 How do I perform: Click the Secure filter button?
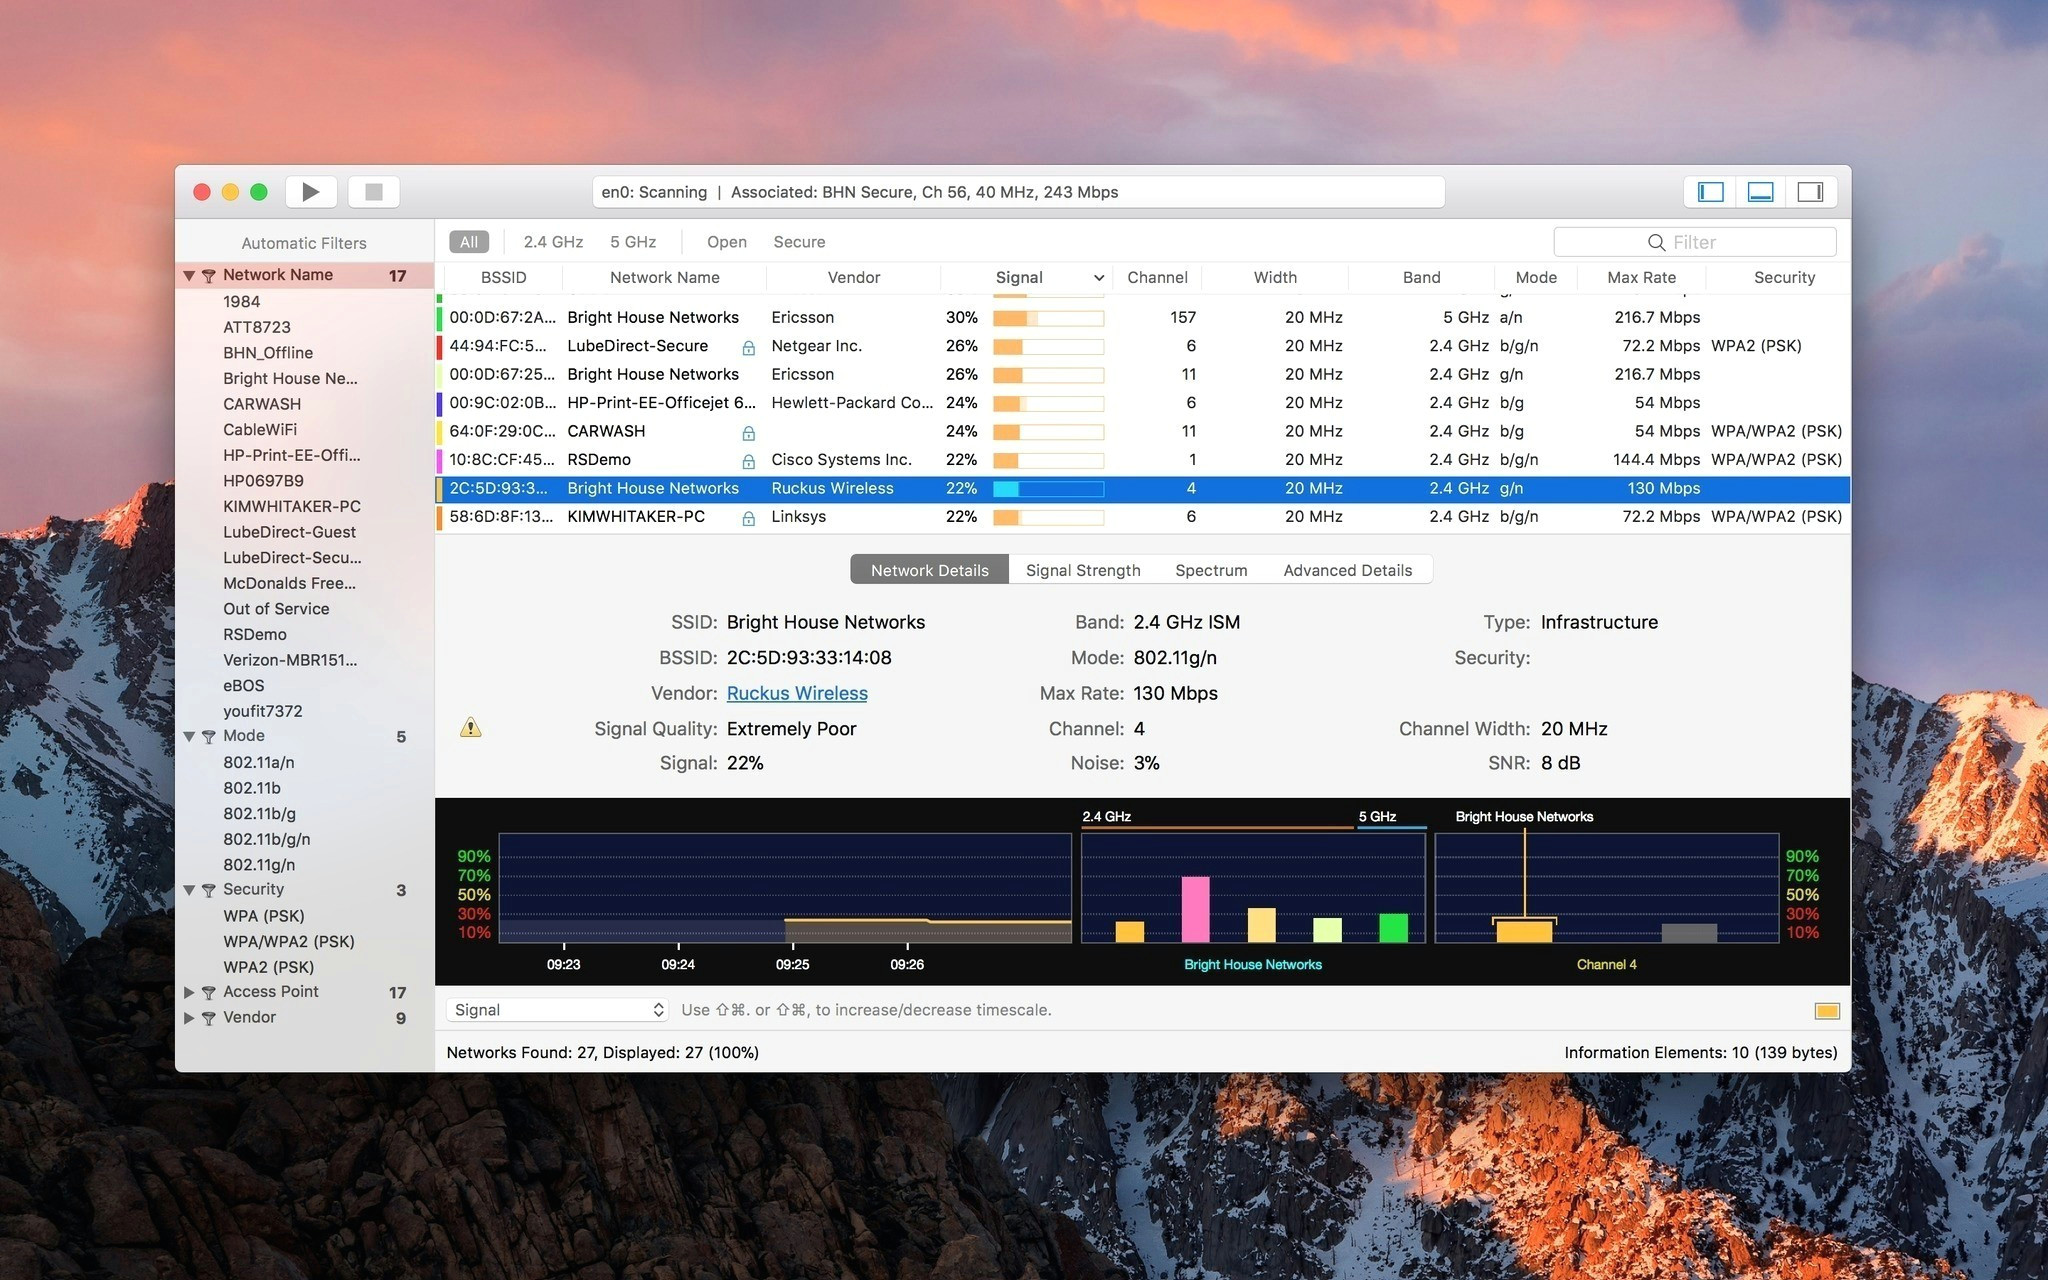(799, 240)
